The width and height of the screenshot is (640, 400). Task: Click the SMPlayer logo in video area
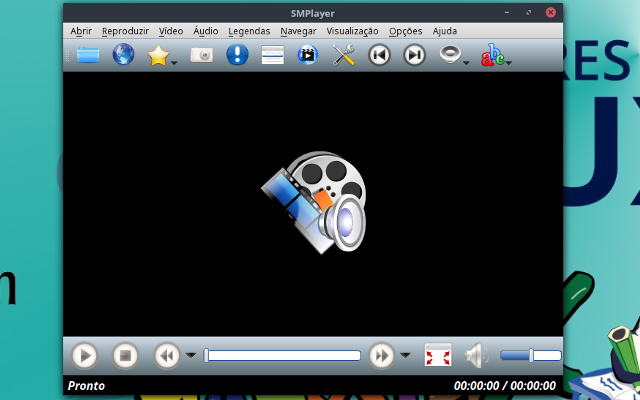click(x=313, y=203)
